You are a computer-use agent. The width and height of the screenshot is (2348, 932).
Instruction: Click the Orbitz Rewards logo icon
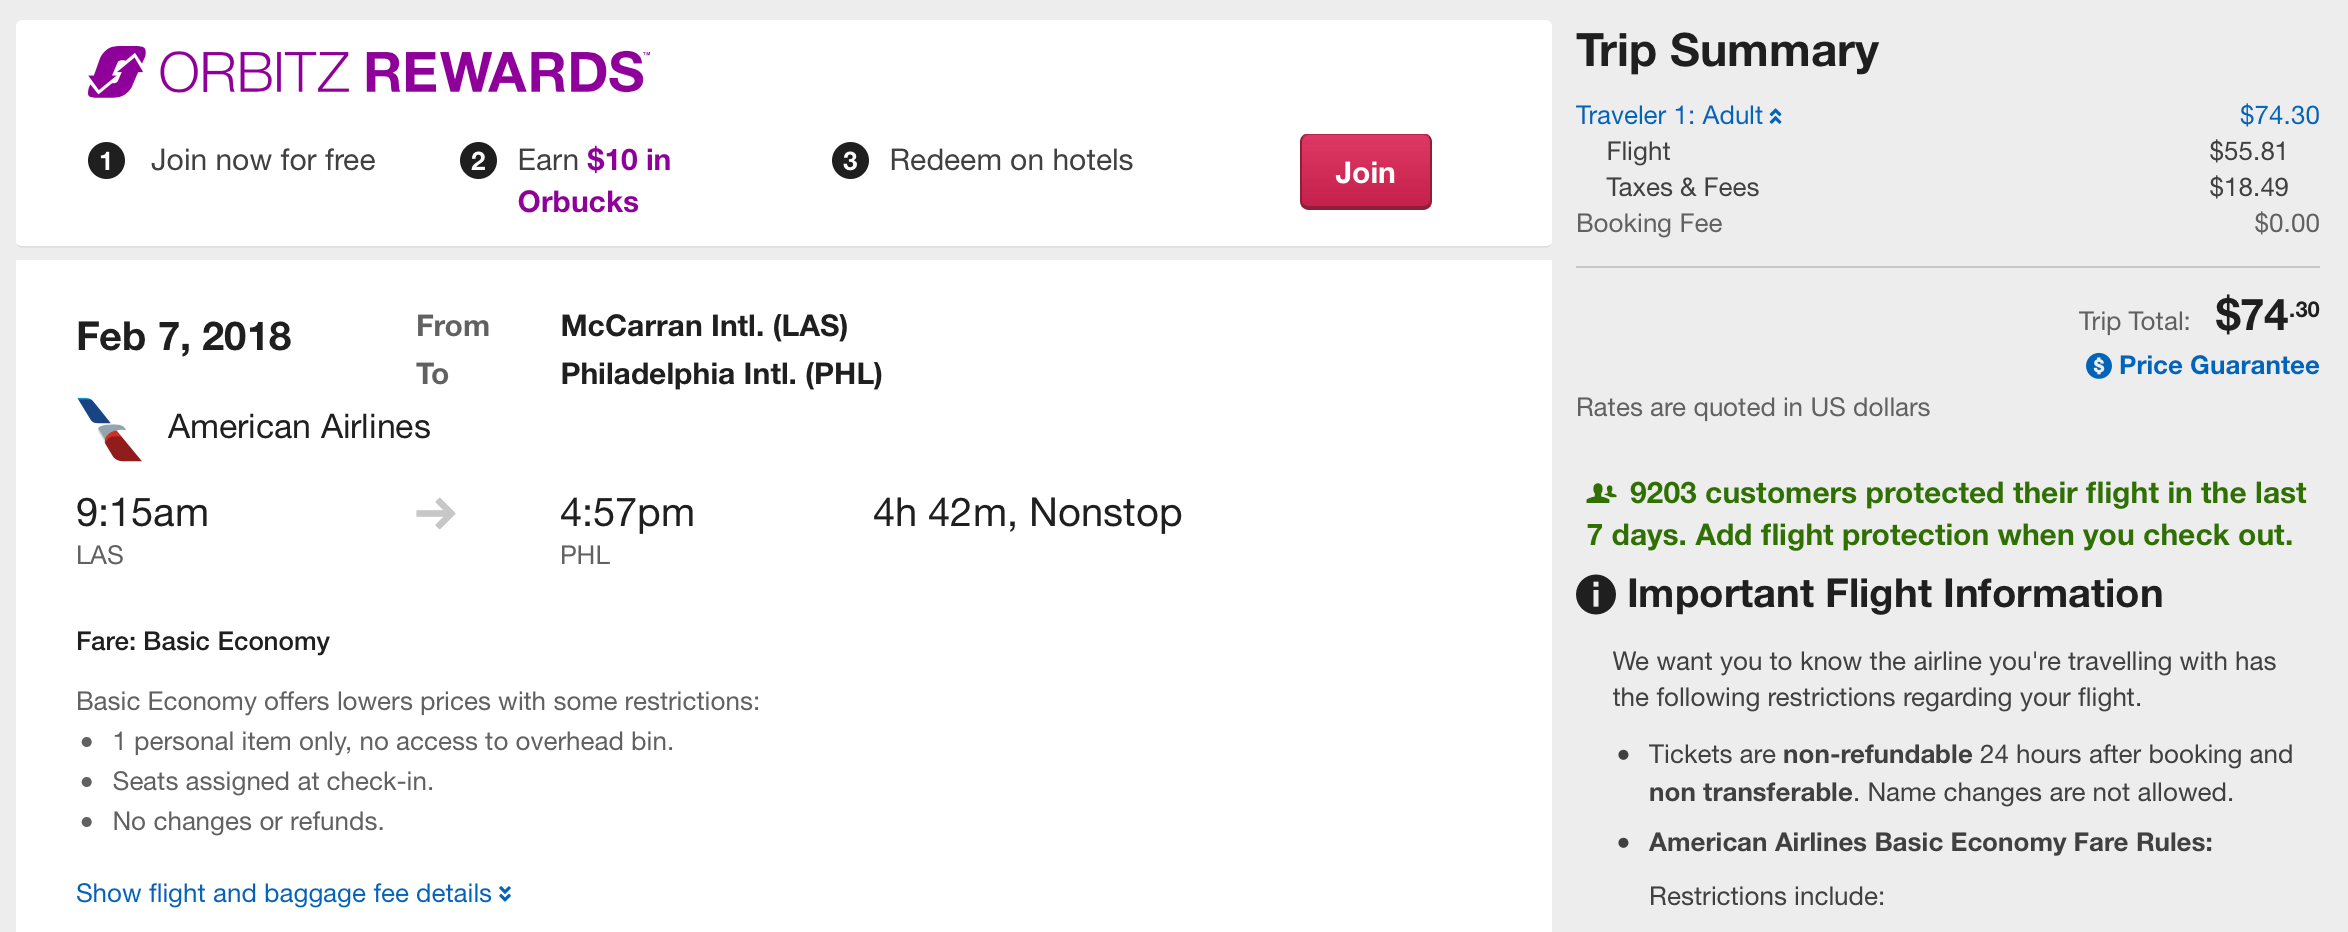(x=116, y=72)
